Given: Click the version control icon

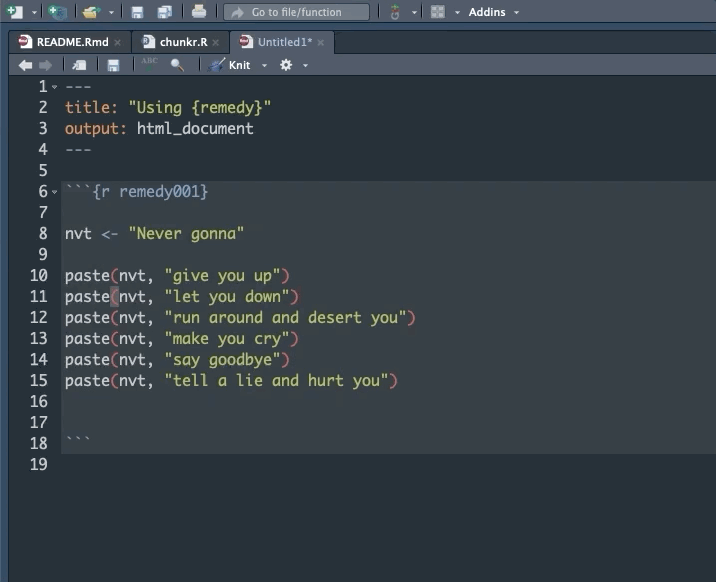Looking at the screenshot, I should tap(395, 12).
